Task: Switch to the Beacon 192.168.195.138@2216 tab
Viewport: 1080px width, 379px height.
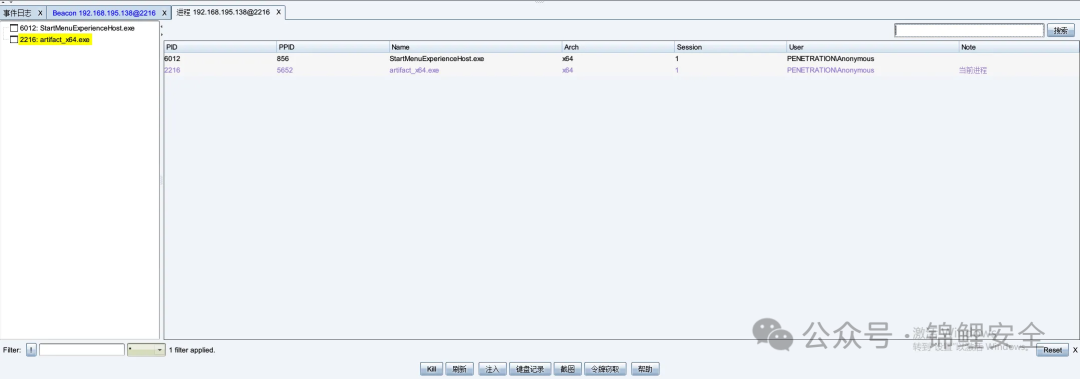Action: click(104, 13)
